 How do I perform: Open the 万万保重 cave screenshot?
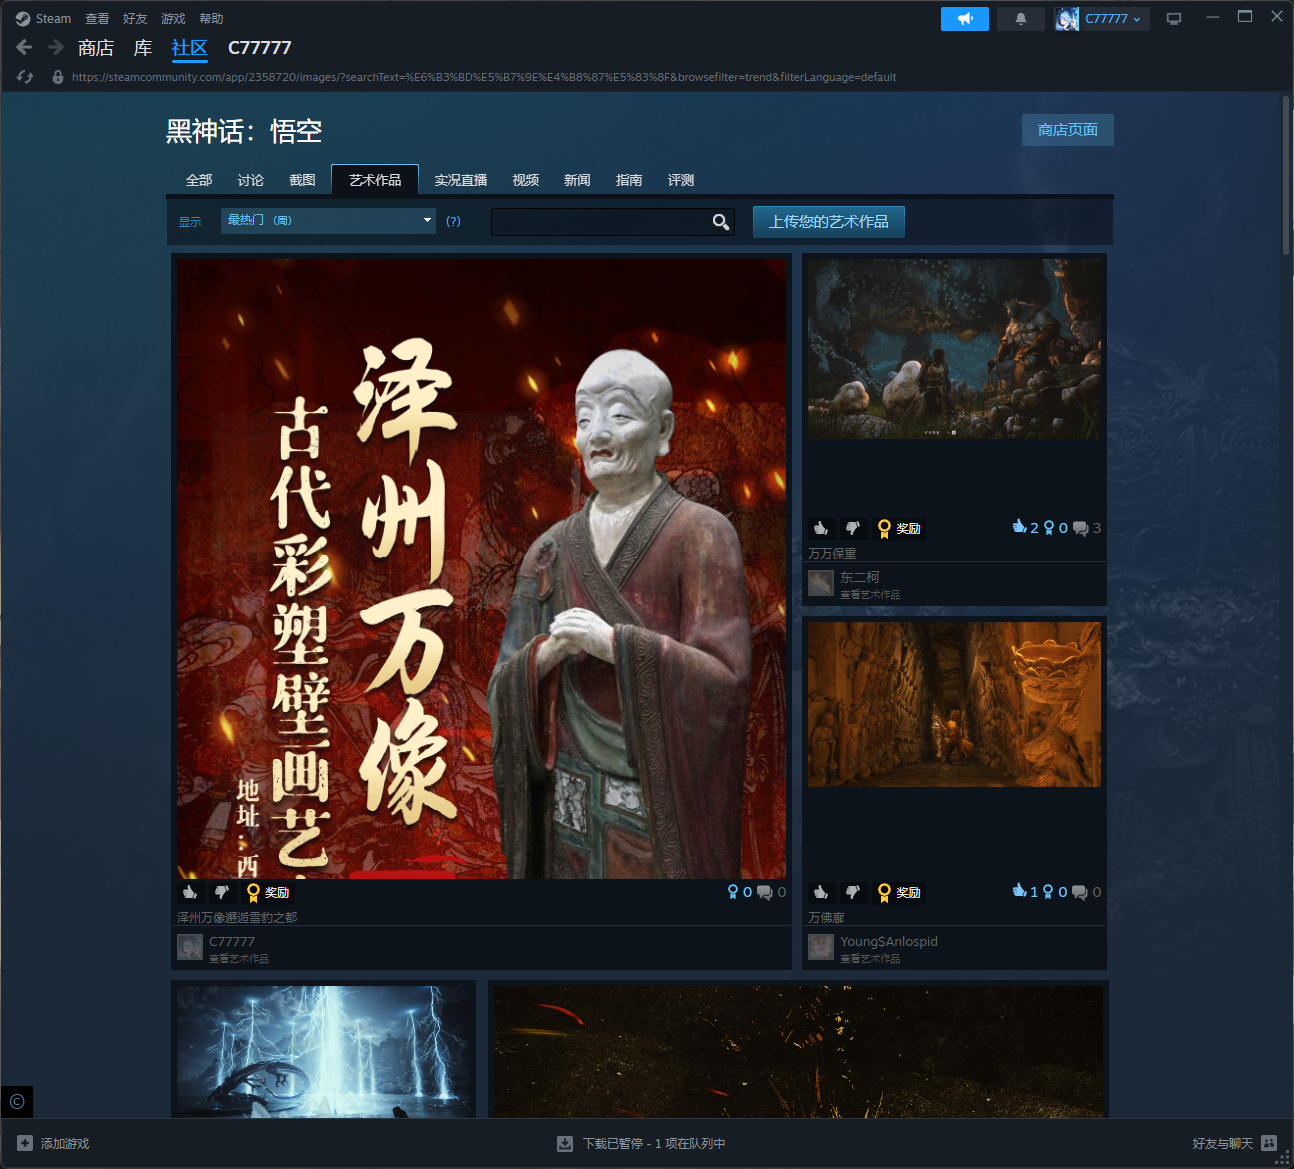[x=954, y=349]
